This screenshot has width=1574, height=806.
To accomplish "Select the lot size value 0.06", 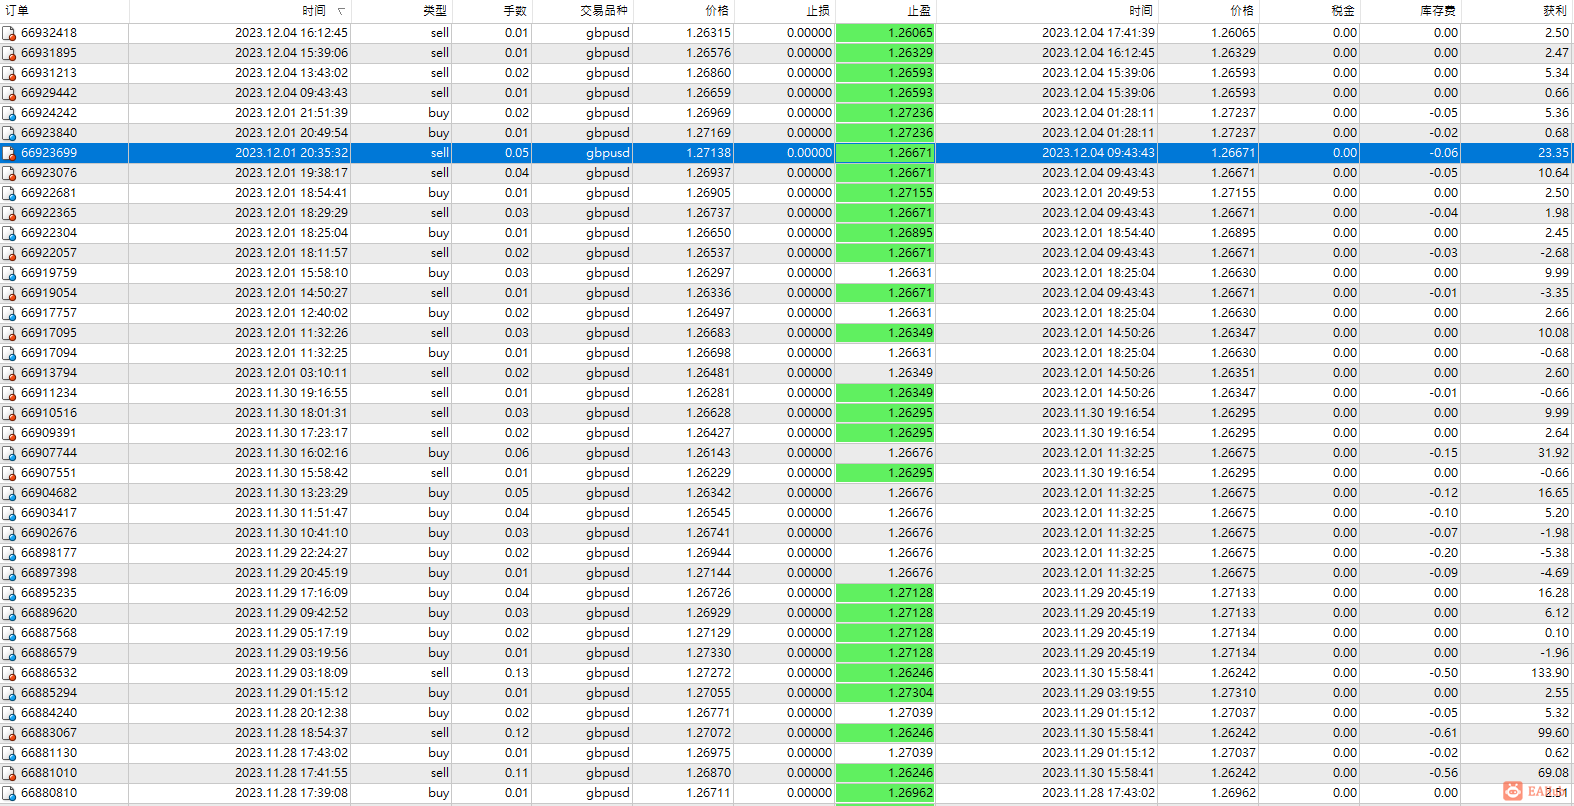I will (x=517, y=453).
